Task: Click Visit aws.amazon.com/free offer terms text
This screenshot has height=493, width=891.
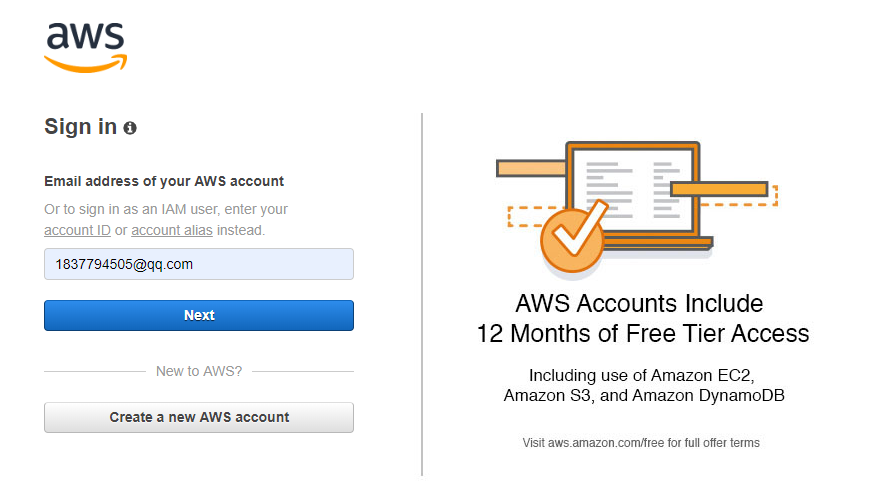Action: [641, 443]
